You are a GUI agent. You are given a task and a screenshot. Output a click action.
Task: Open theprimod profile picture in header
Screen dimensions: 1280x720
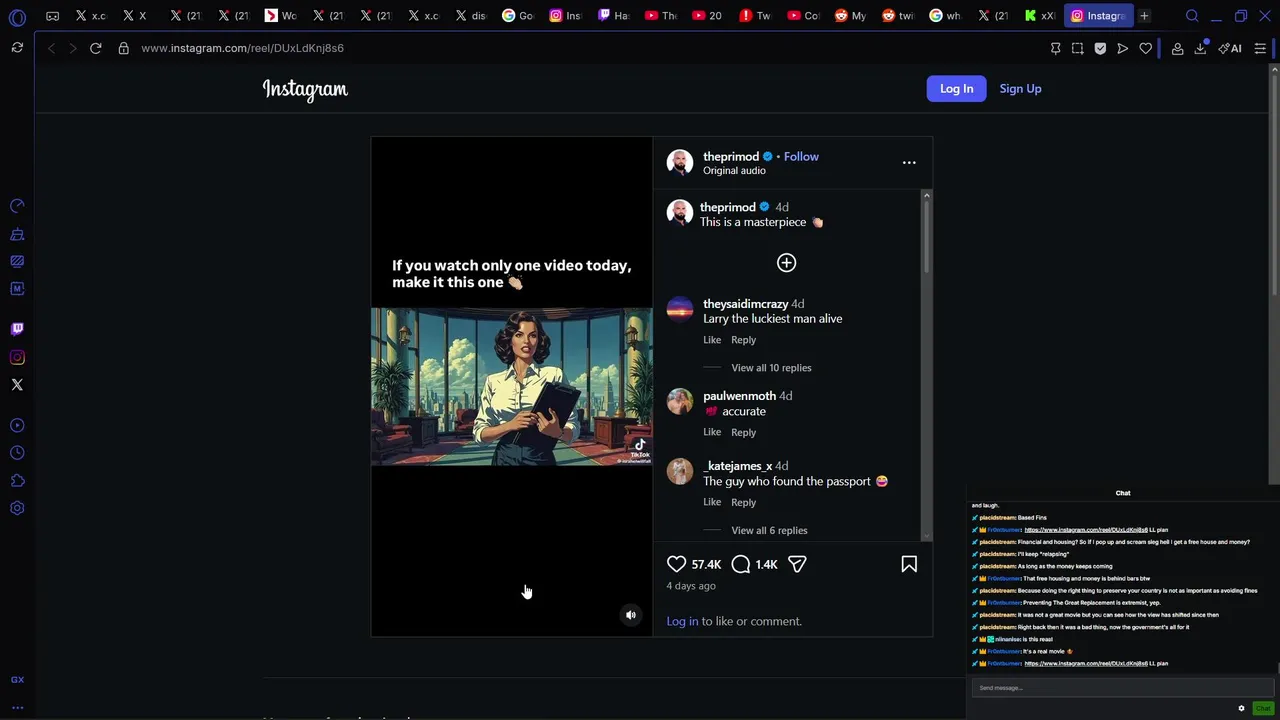pyautogui.click(x=680, y=162)
